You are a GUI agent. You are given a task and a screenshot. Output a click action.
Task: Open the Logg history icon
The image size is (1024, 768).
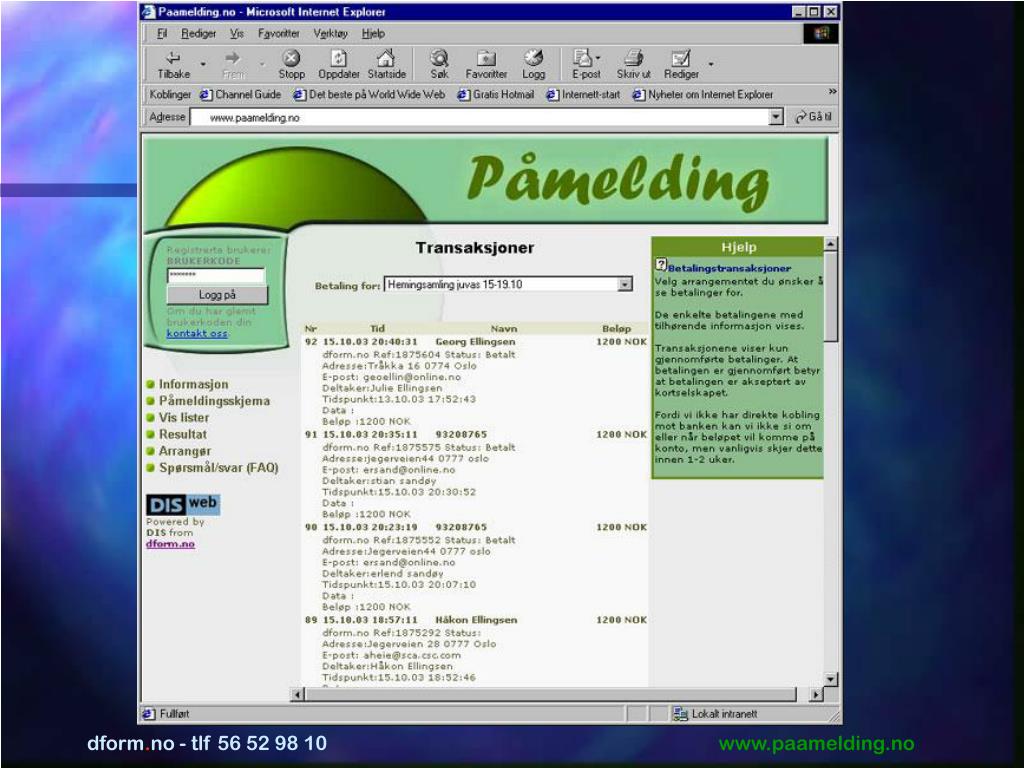click(534, 58)
